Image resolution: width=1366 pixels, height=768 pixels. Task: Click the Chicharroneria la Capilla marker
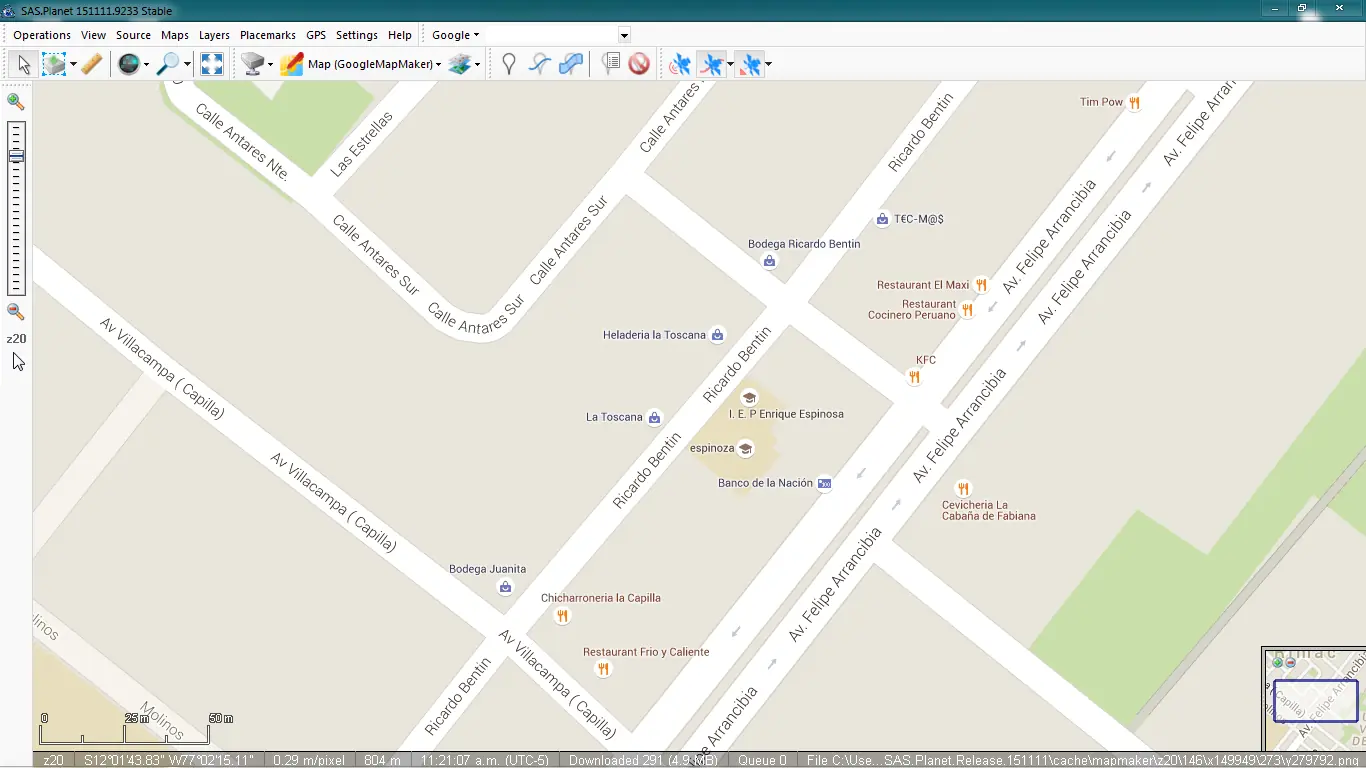[562, 616]
